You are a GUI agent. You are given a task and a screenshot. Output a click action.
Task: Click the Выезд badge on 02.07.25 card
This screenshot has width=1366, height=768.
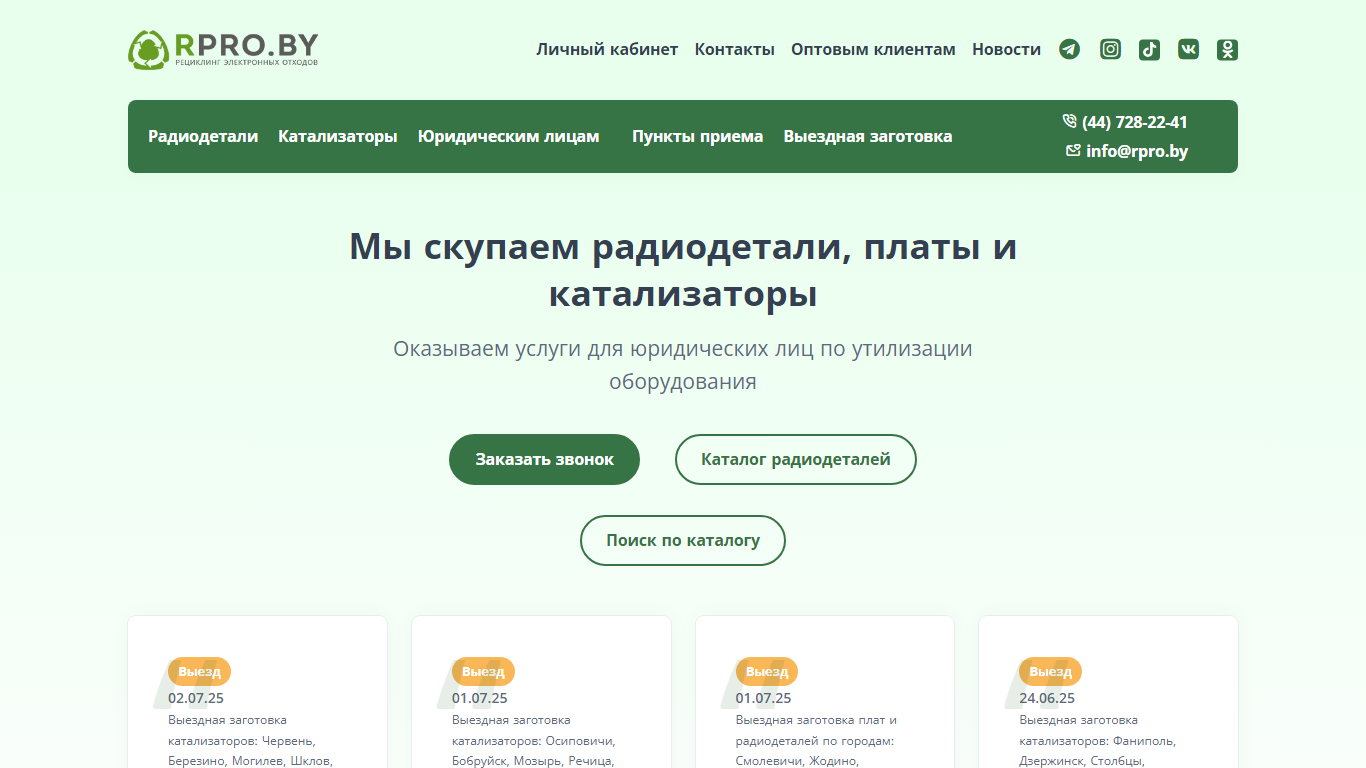pyautogui.click(x=199, y=671)
